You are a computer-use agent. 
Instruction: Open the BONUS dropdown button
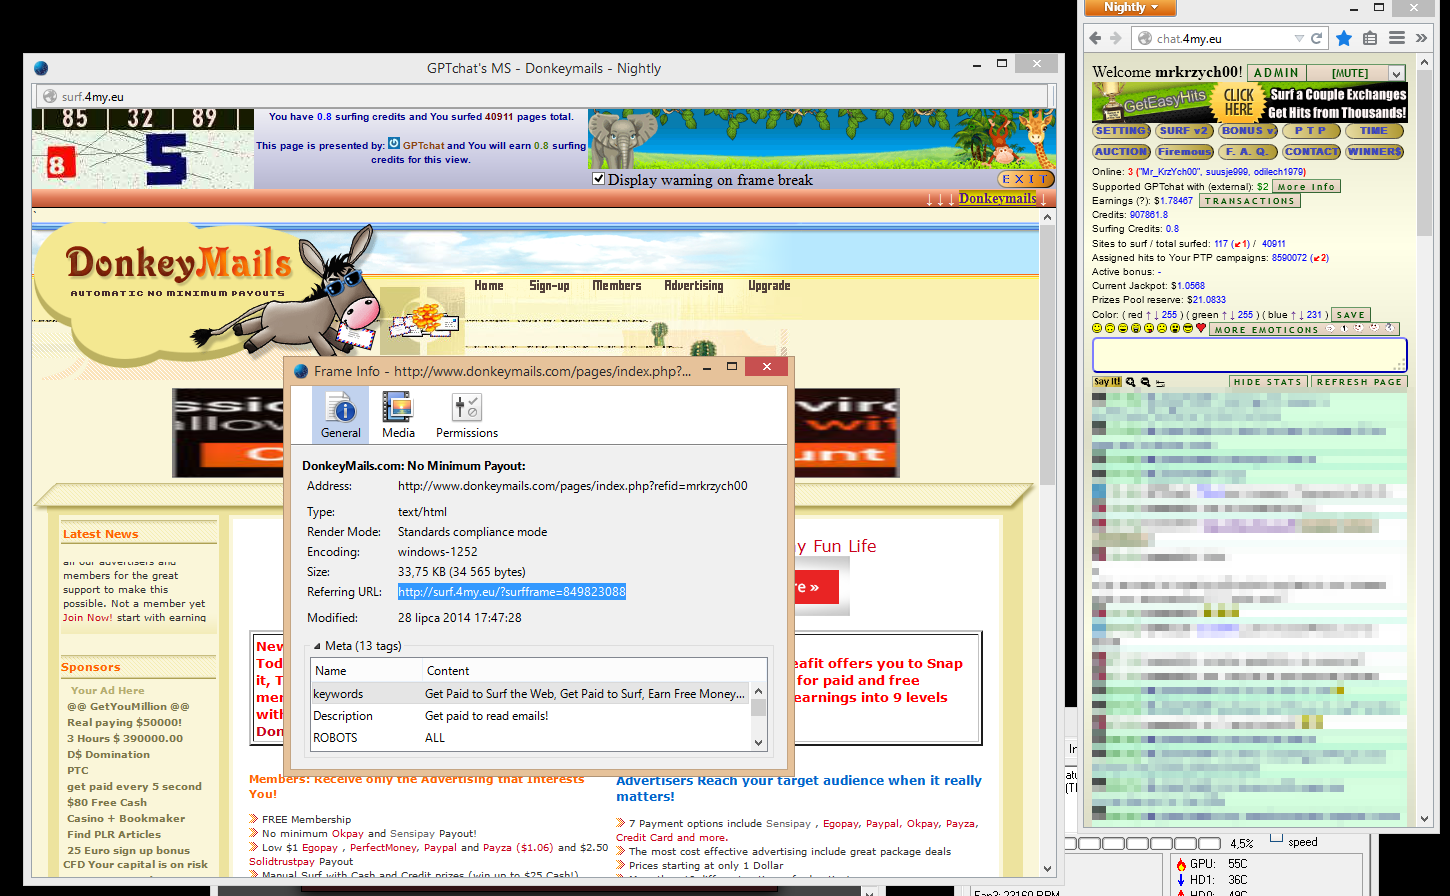pyautogui.click(x=1248, y=131)
